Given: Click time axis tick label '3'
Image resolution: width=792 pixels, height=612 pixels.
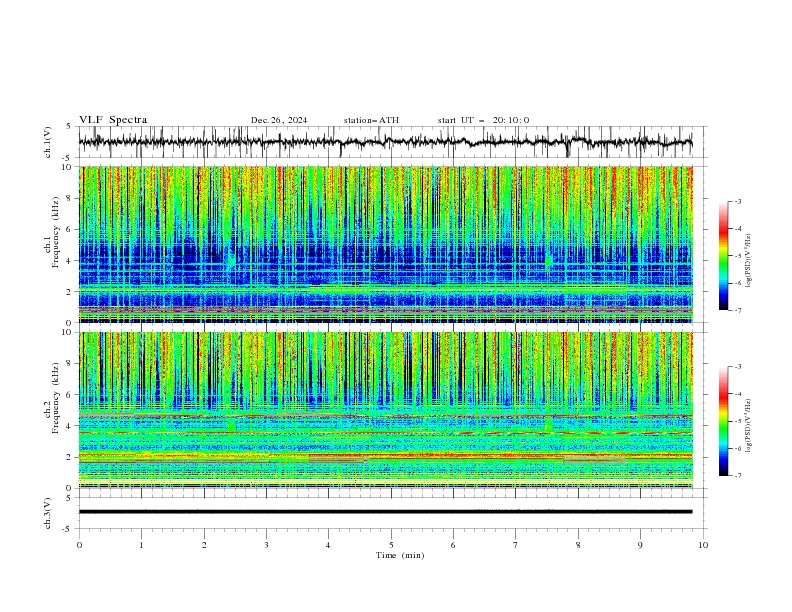Looking at the screenshot, I should 266,545.
